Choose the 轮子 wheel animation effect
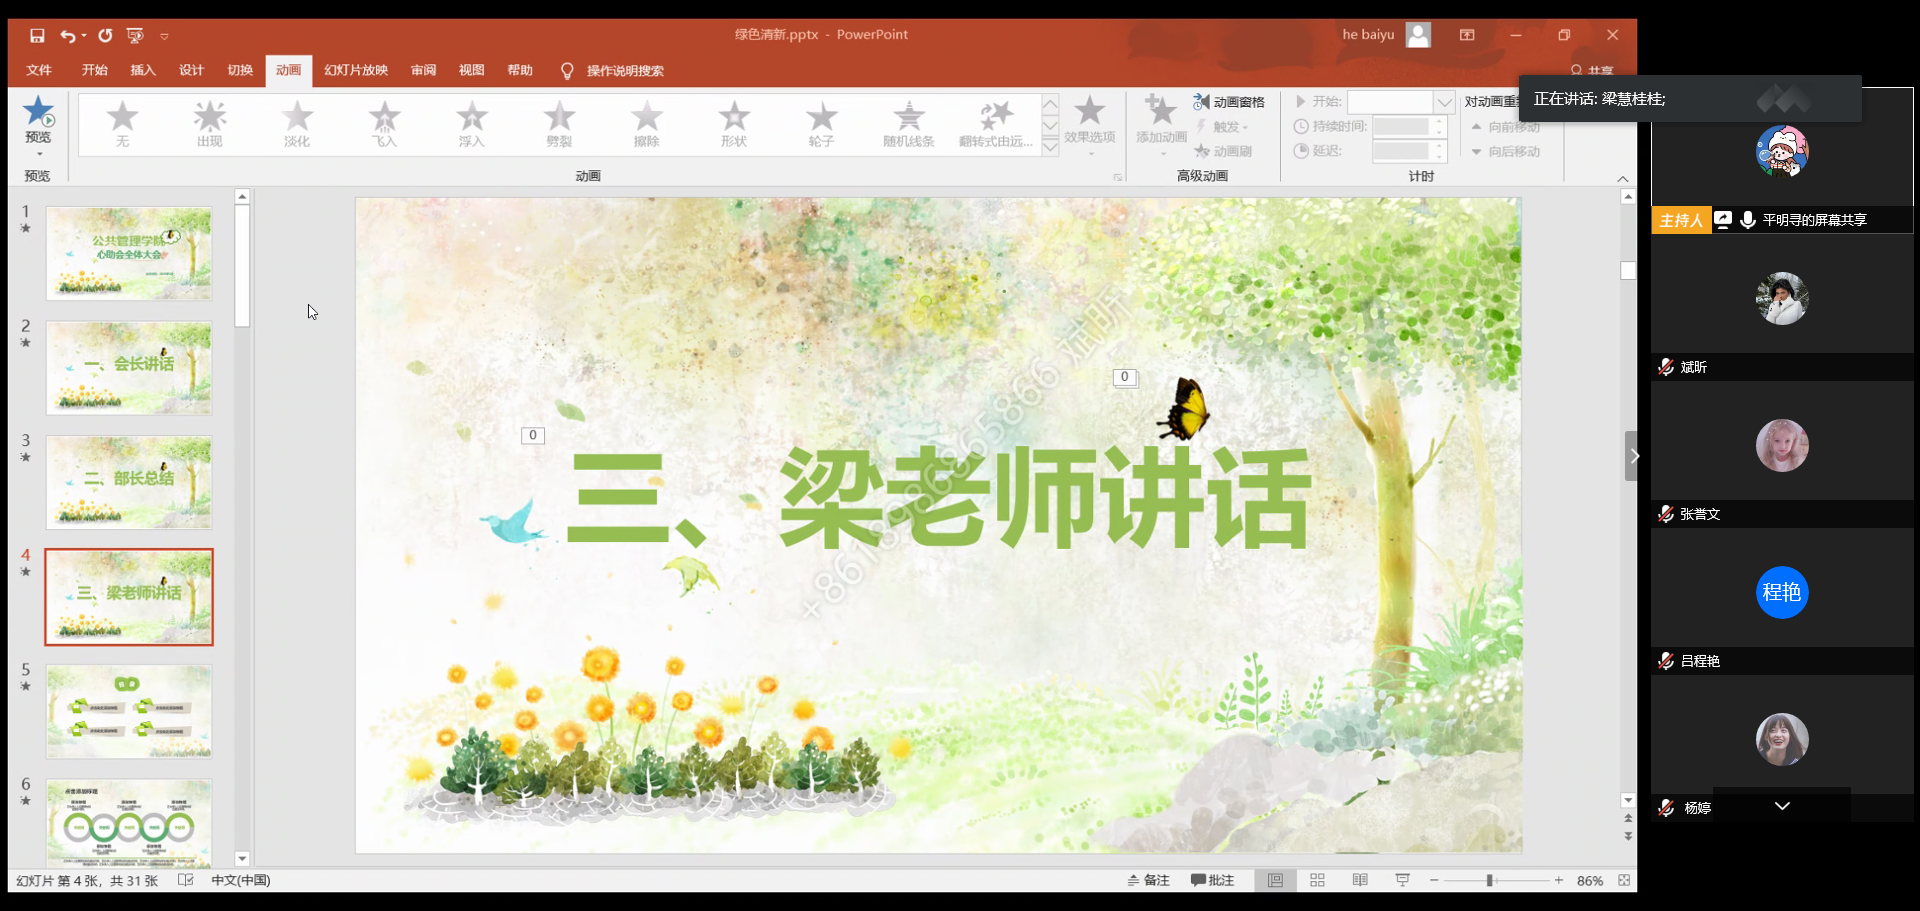The height and width of the screenshot is (911, 1920). (821, 124)
